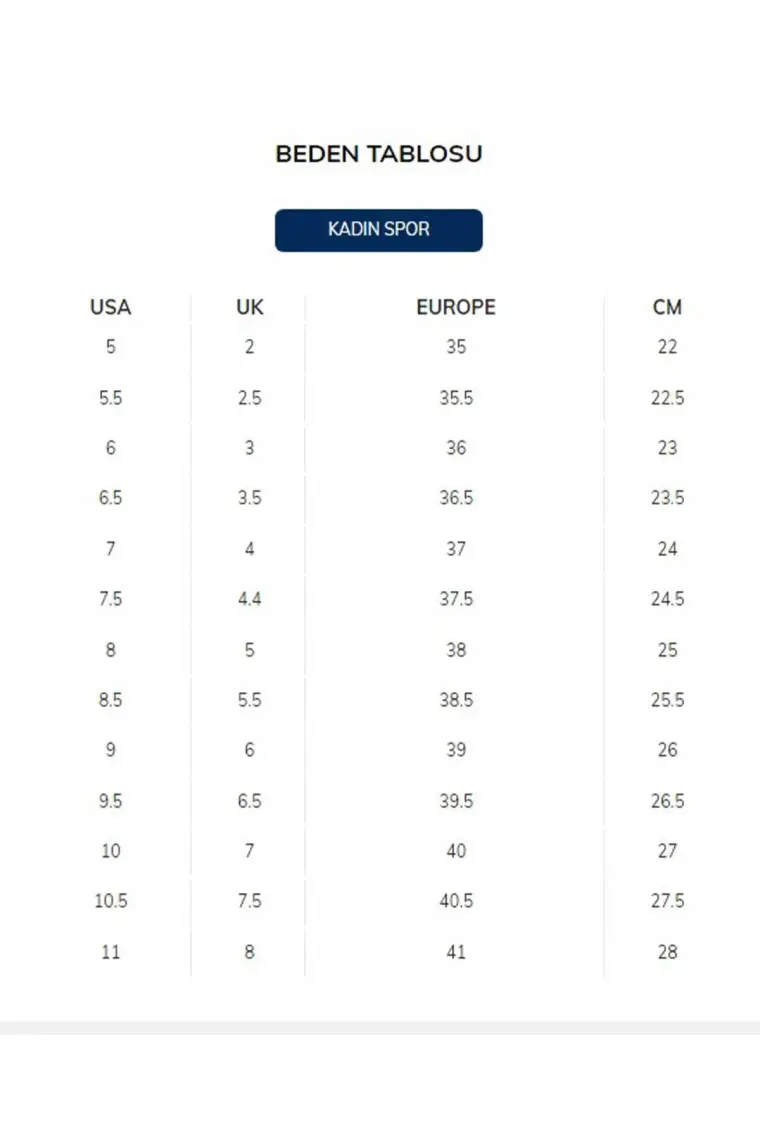Image resolution: width=760 pixels, height=1140 pixels.
Task: Select the 24 value in CM column
Action: coord(667,549)
